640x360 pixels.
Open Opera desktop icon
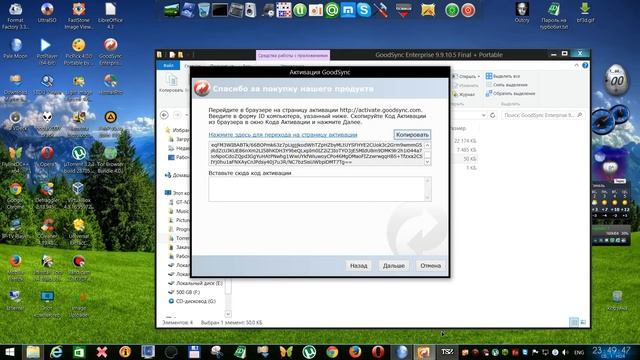pyautogui.click(x=47, y=156)
